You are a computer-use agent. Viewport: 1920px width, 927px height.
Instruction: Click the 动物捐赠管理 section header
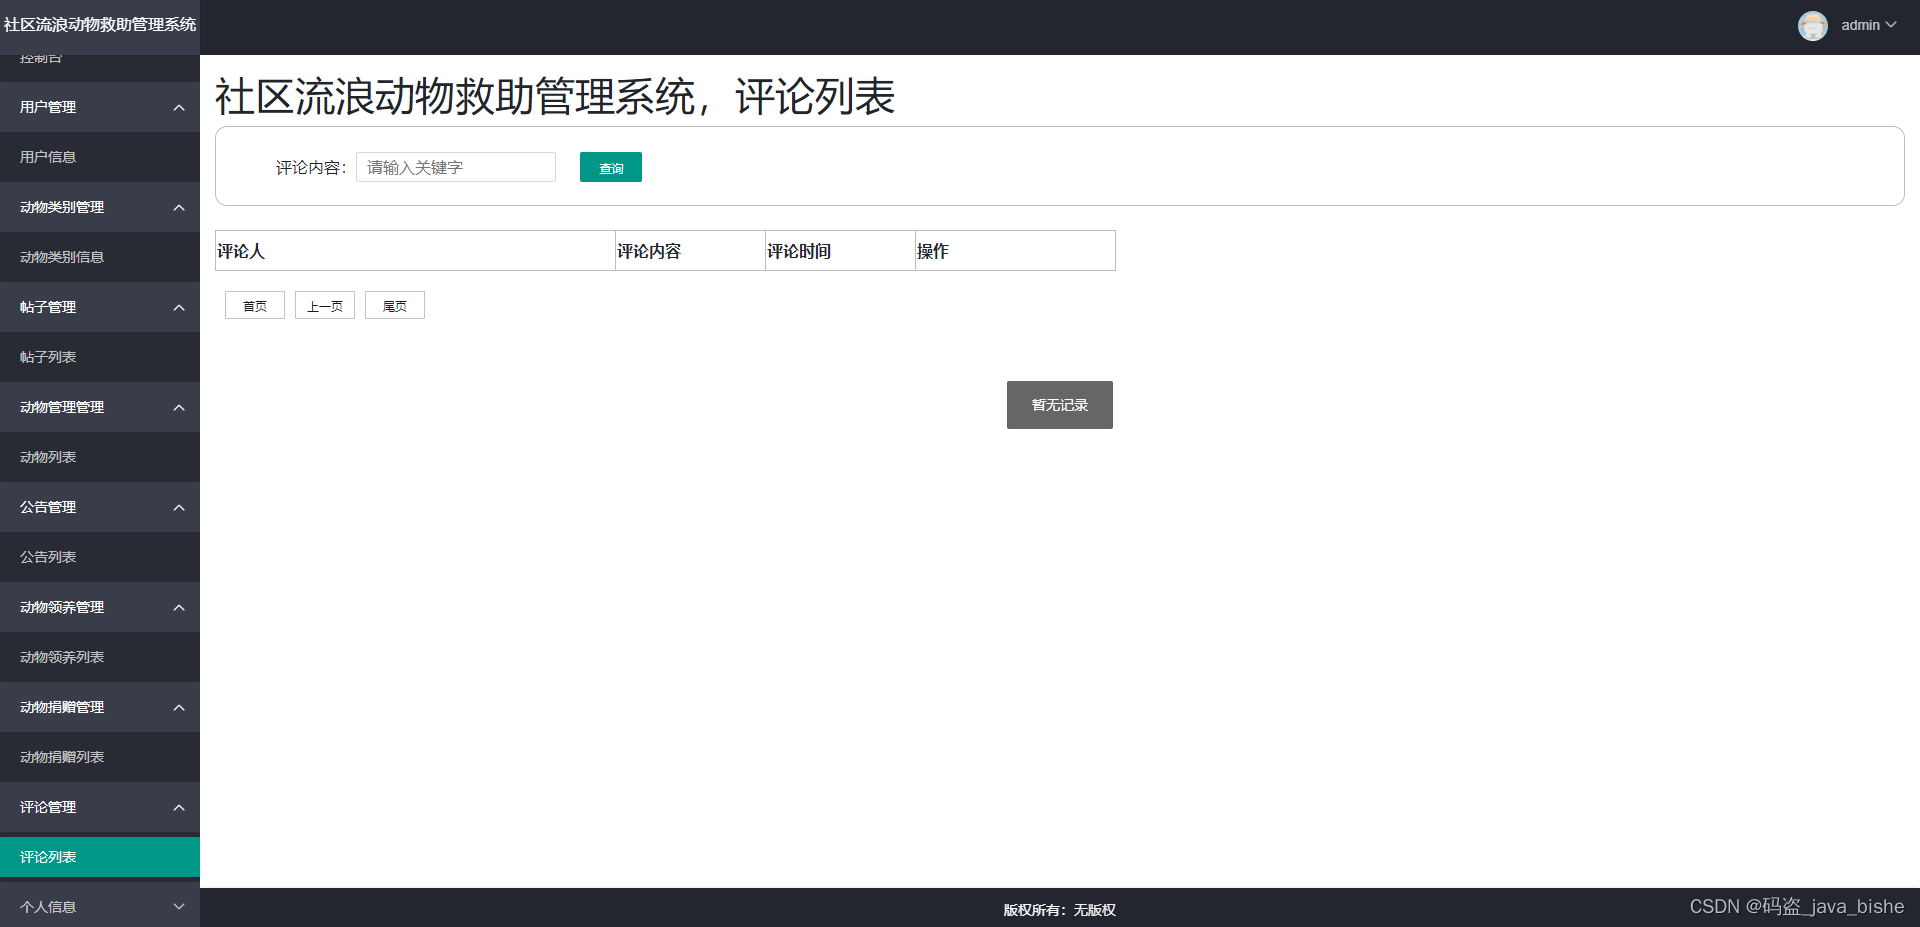pos(100,707)
